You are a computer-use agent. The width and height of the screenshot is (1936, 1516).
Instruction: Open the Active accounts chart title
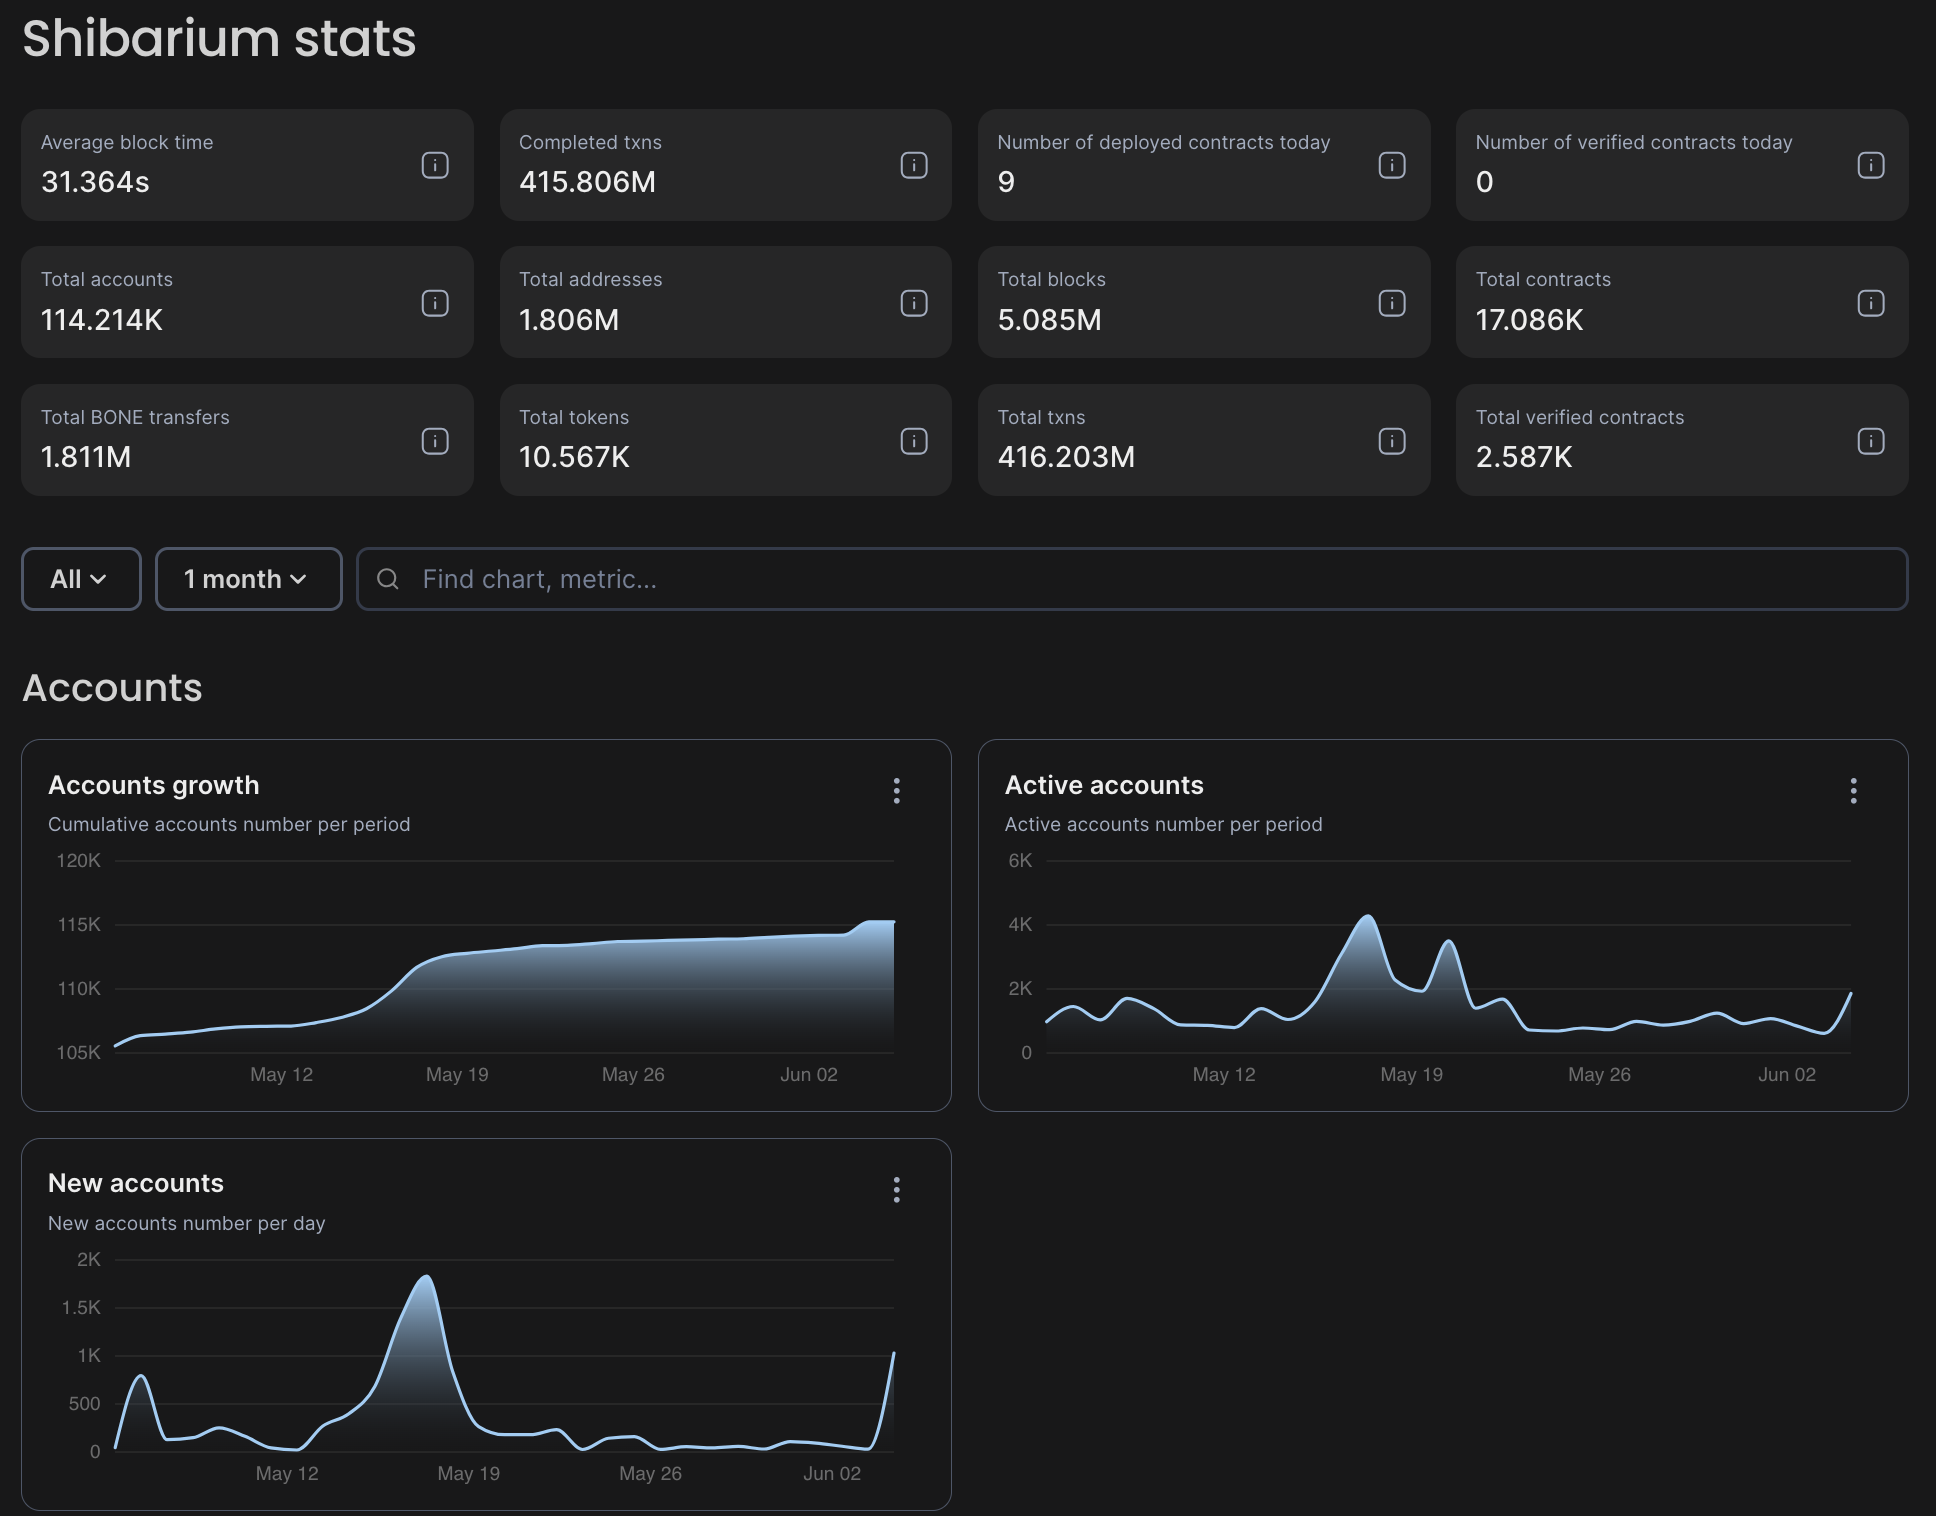pos(1104,785)
